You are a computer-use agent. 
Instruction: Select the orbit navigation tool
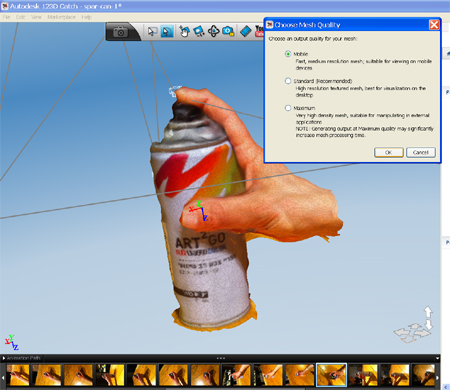(214, 31)
